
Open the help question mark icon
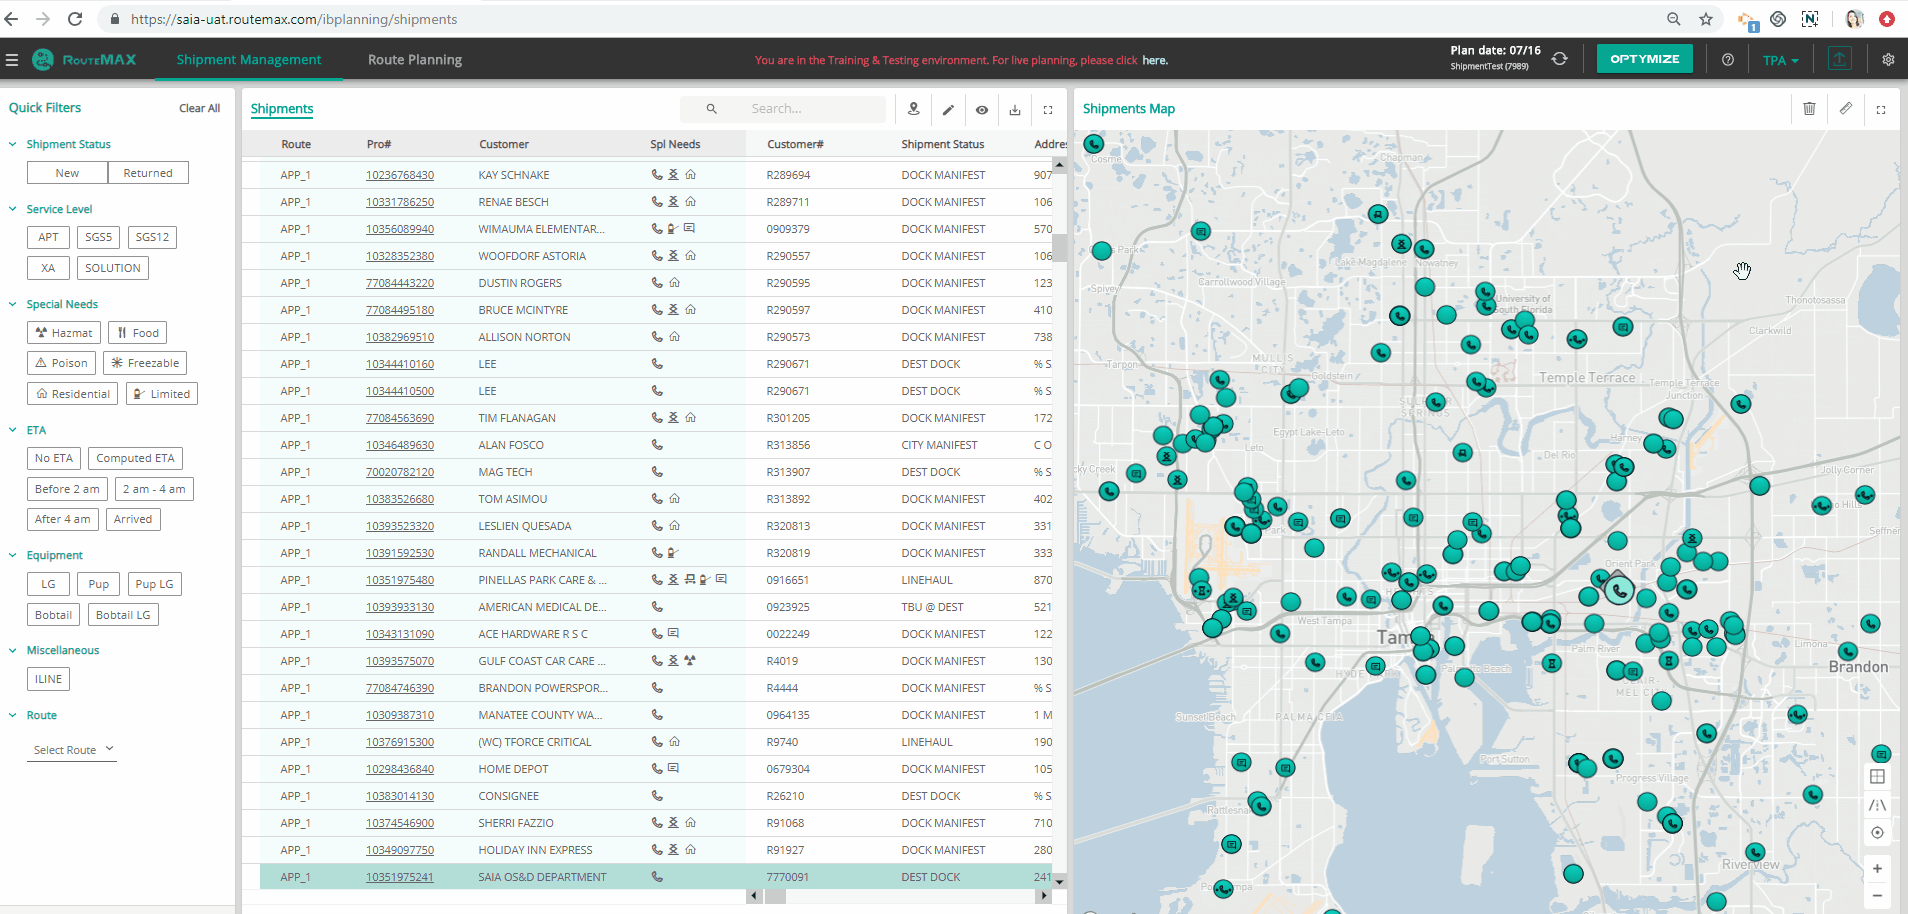[x=1728, y=60]
